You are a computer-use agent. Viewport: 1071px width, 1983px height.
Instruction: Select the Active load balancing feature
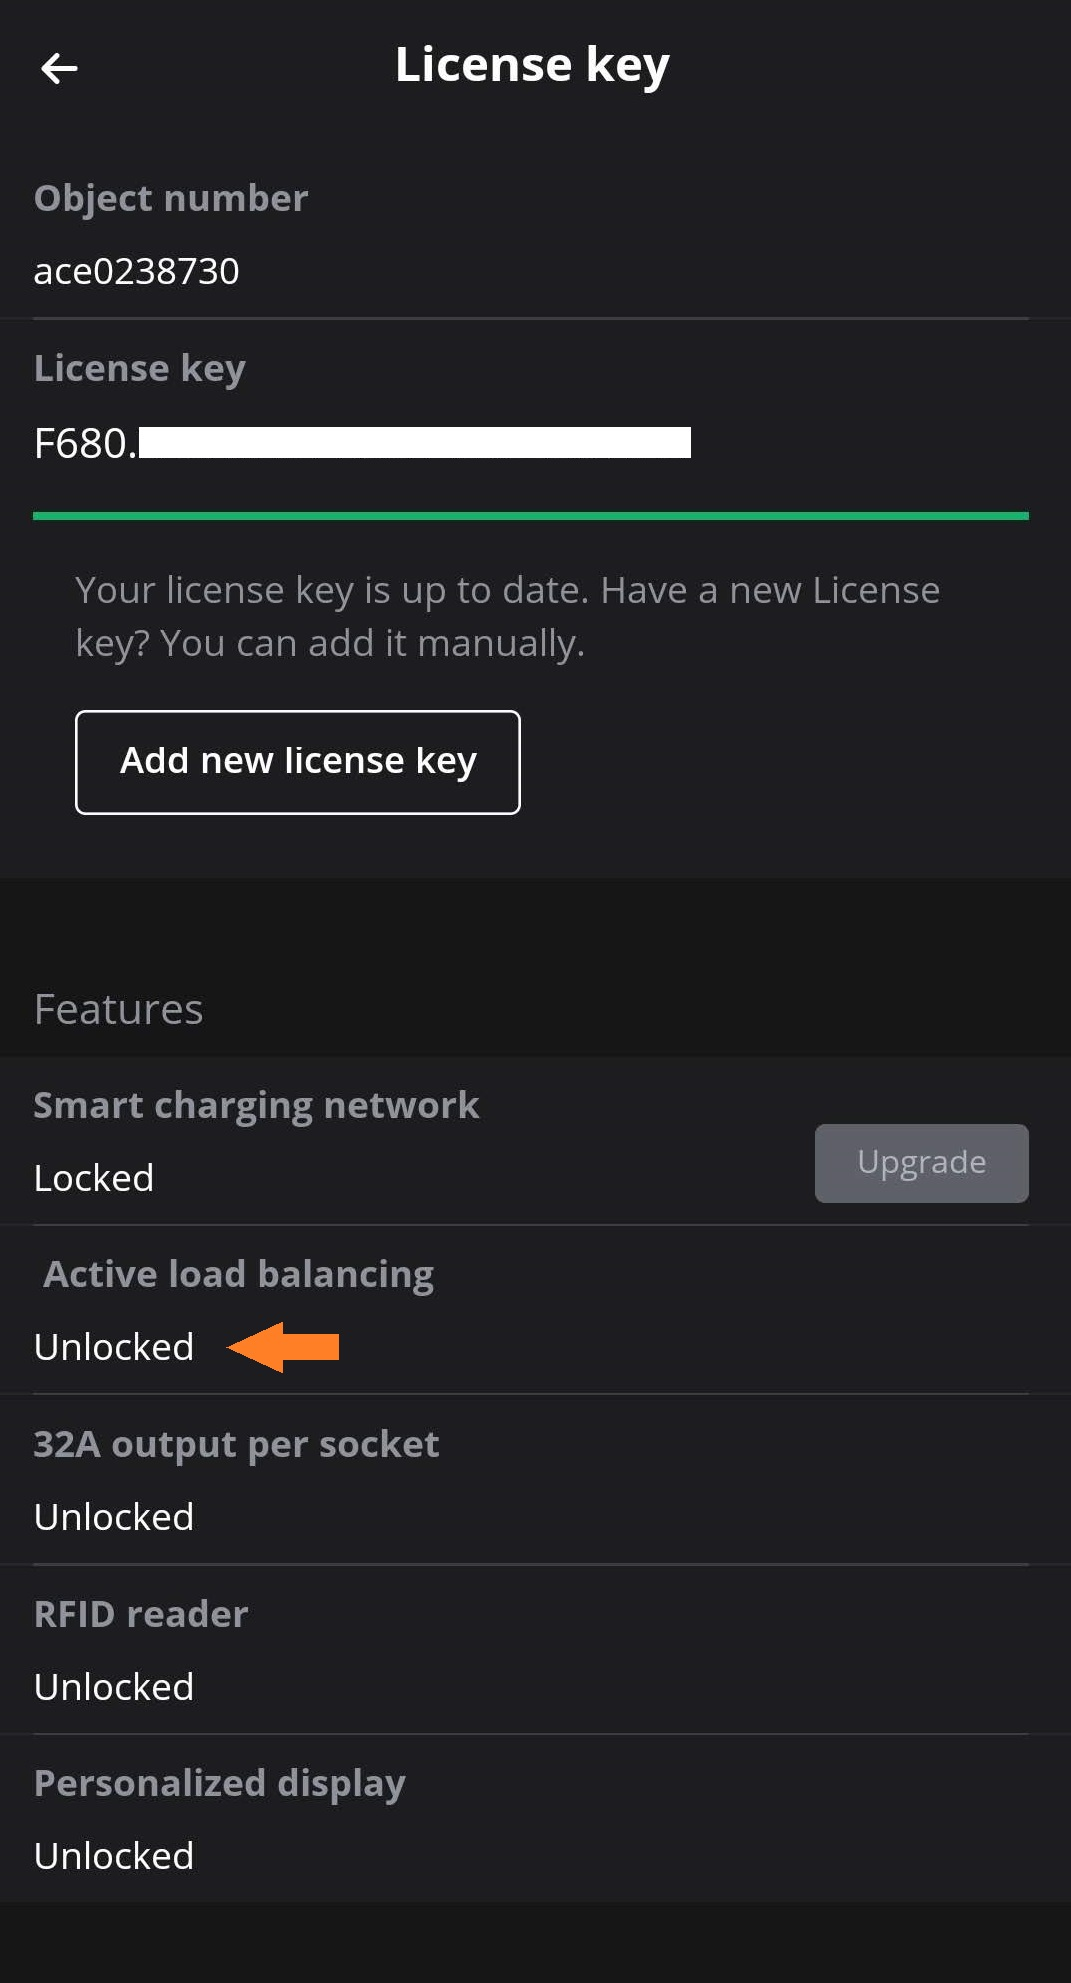click(x=239, y=1274)
